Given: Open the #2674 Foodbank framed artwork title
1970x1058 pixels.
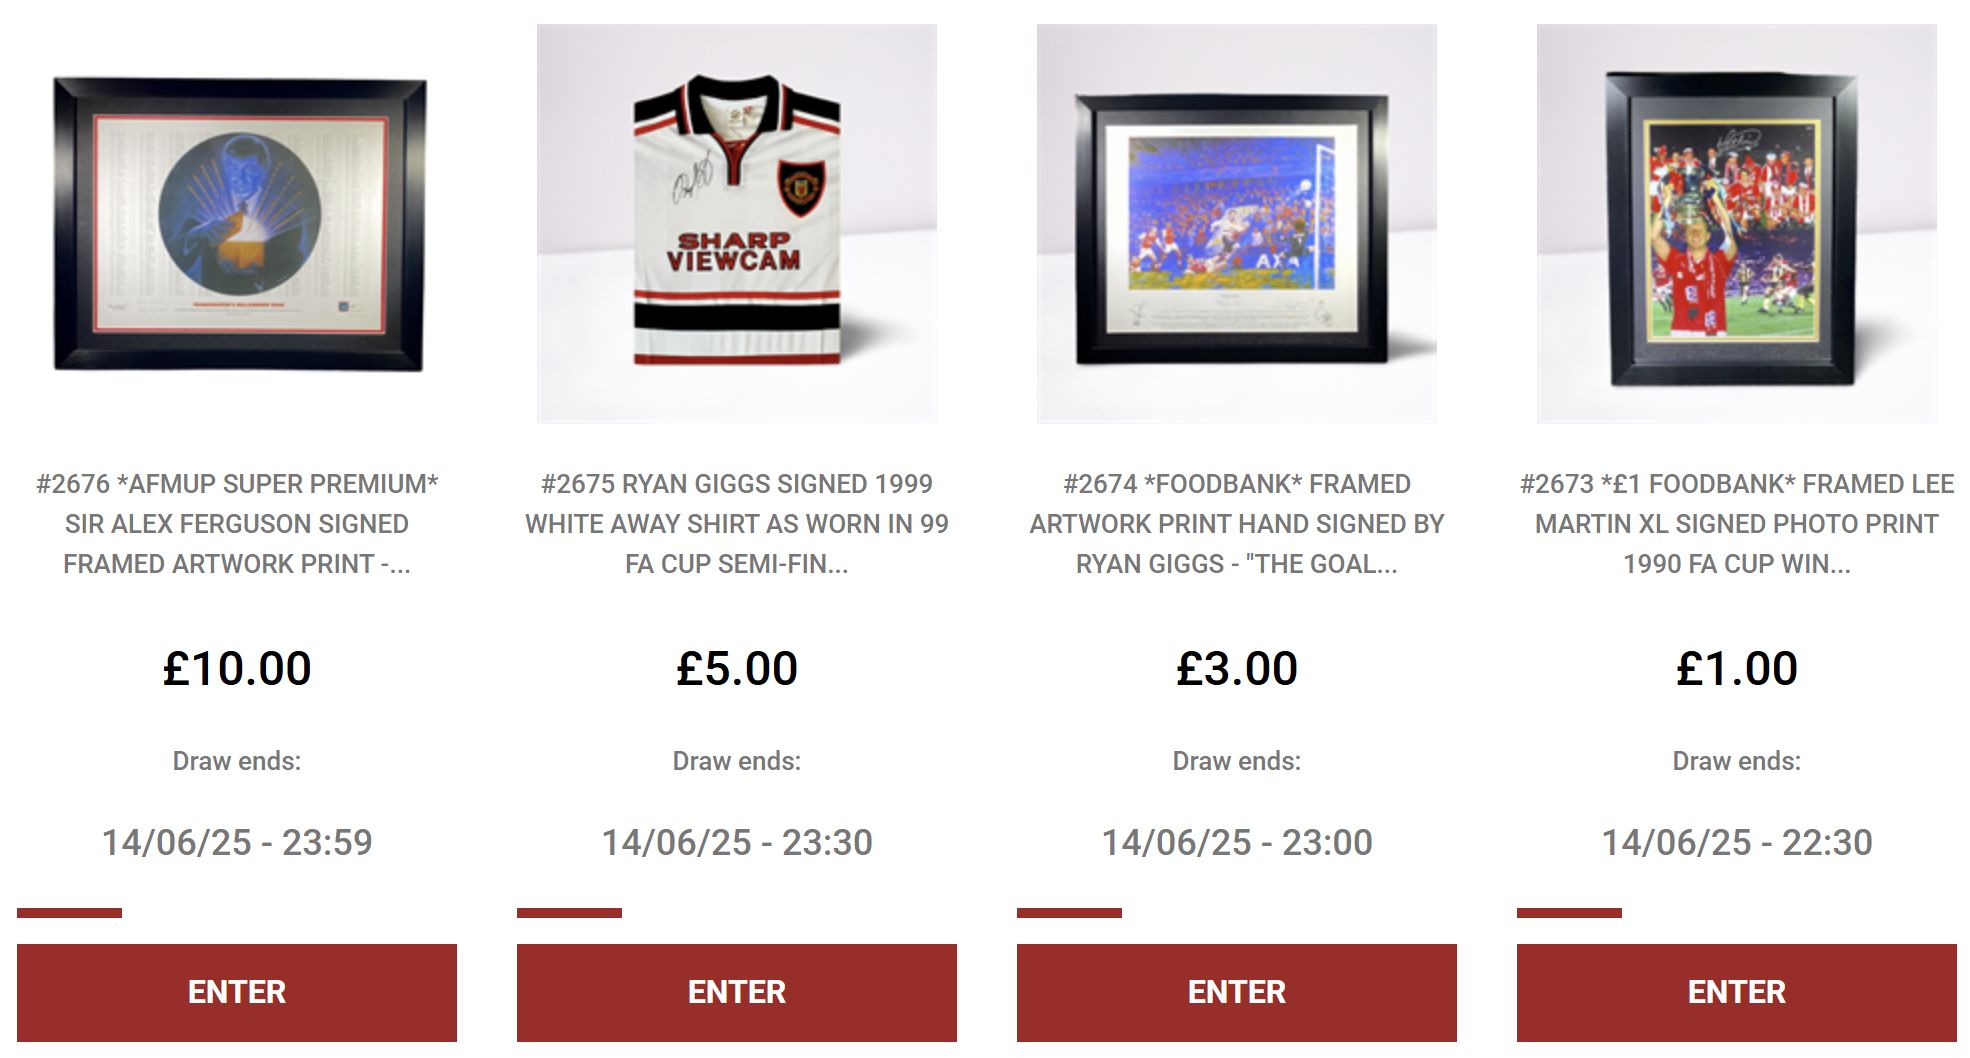Looking at the screenshot, I should 1237,524.
